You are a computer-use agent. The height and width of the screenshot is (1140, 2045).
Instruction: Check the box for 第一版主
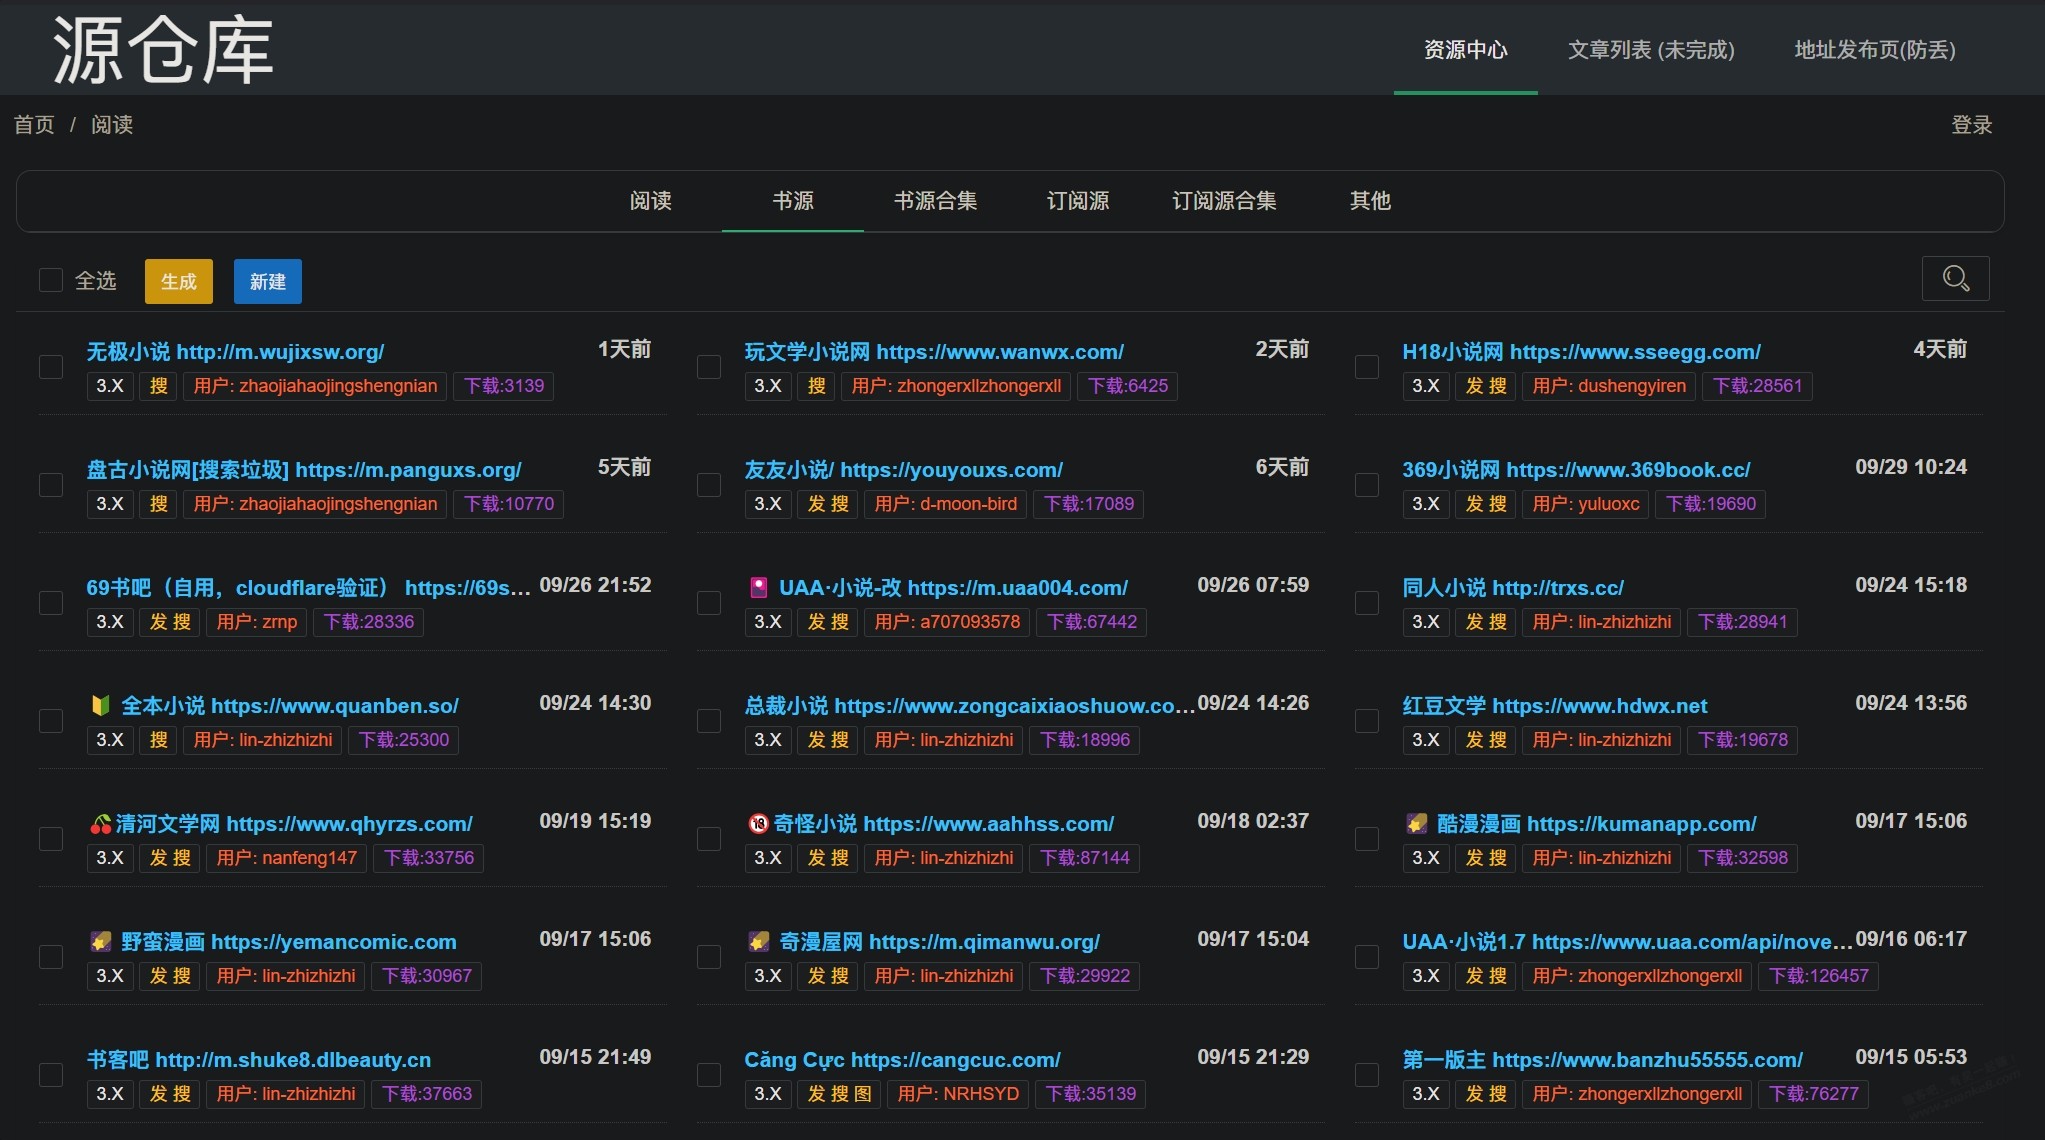click(x=1367, y=1075)
